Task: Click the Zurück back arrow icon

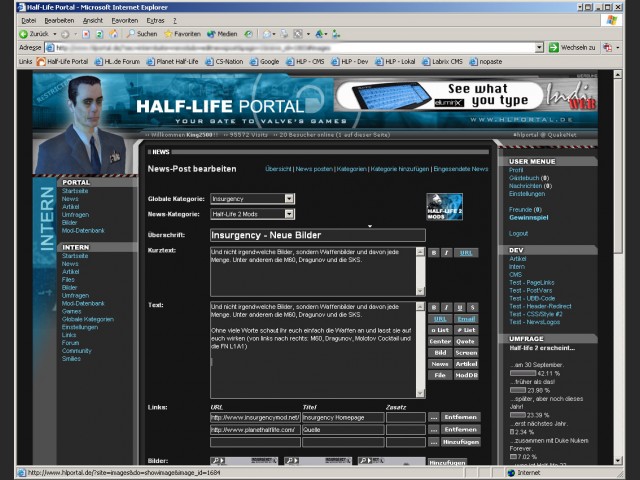Action: pos(24,34)
